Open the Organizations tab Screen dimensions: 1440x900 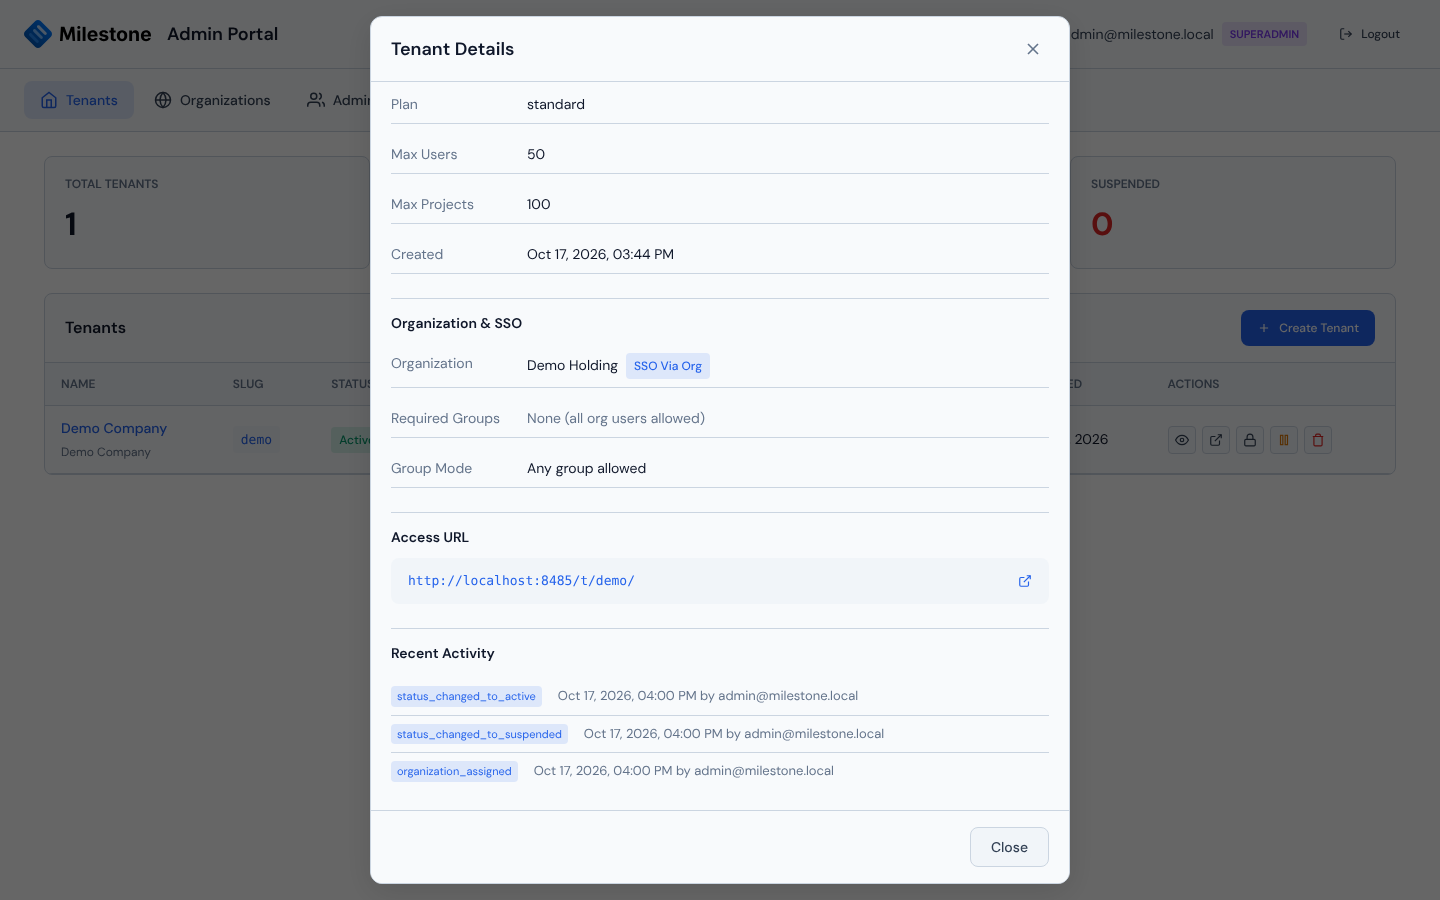[x=212, y=100]
